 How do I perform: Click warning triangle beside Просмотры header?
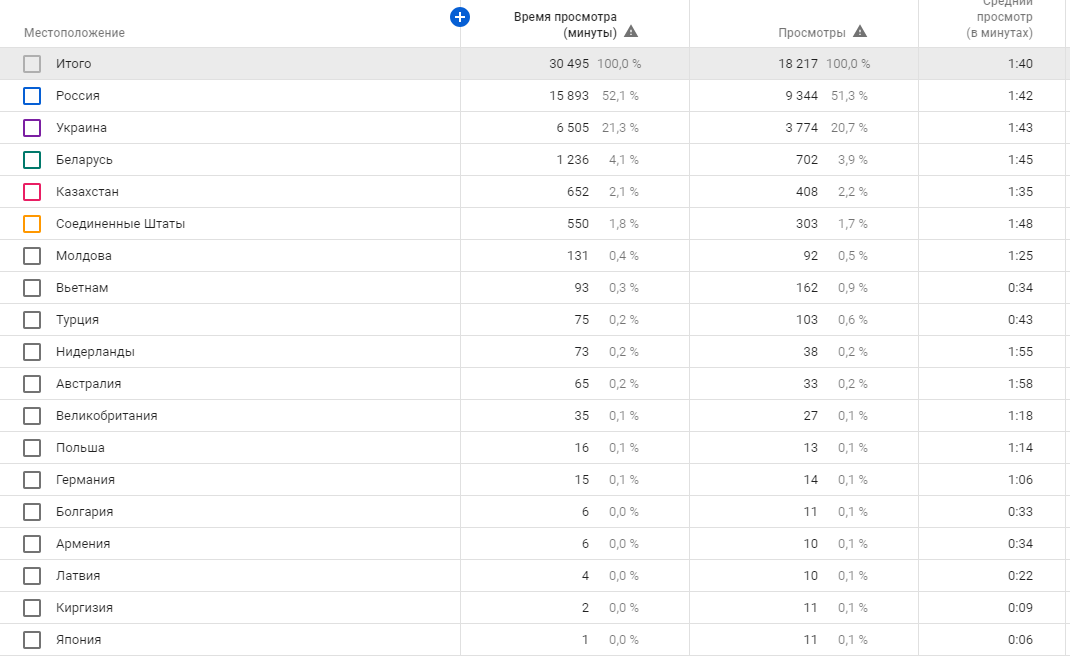[860, 32]
